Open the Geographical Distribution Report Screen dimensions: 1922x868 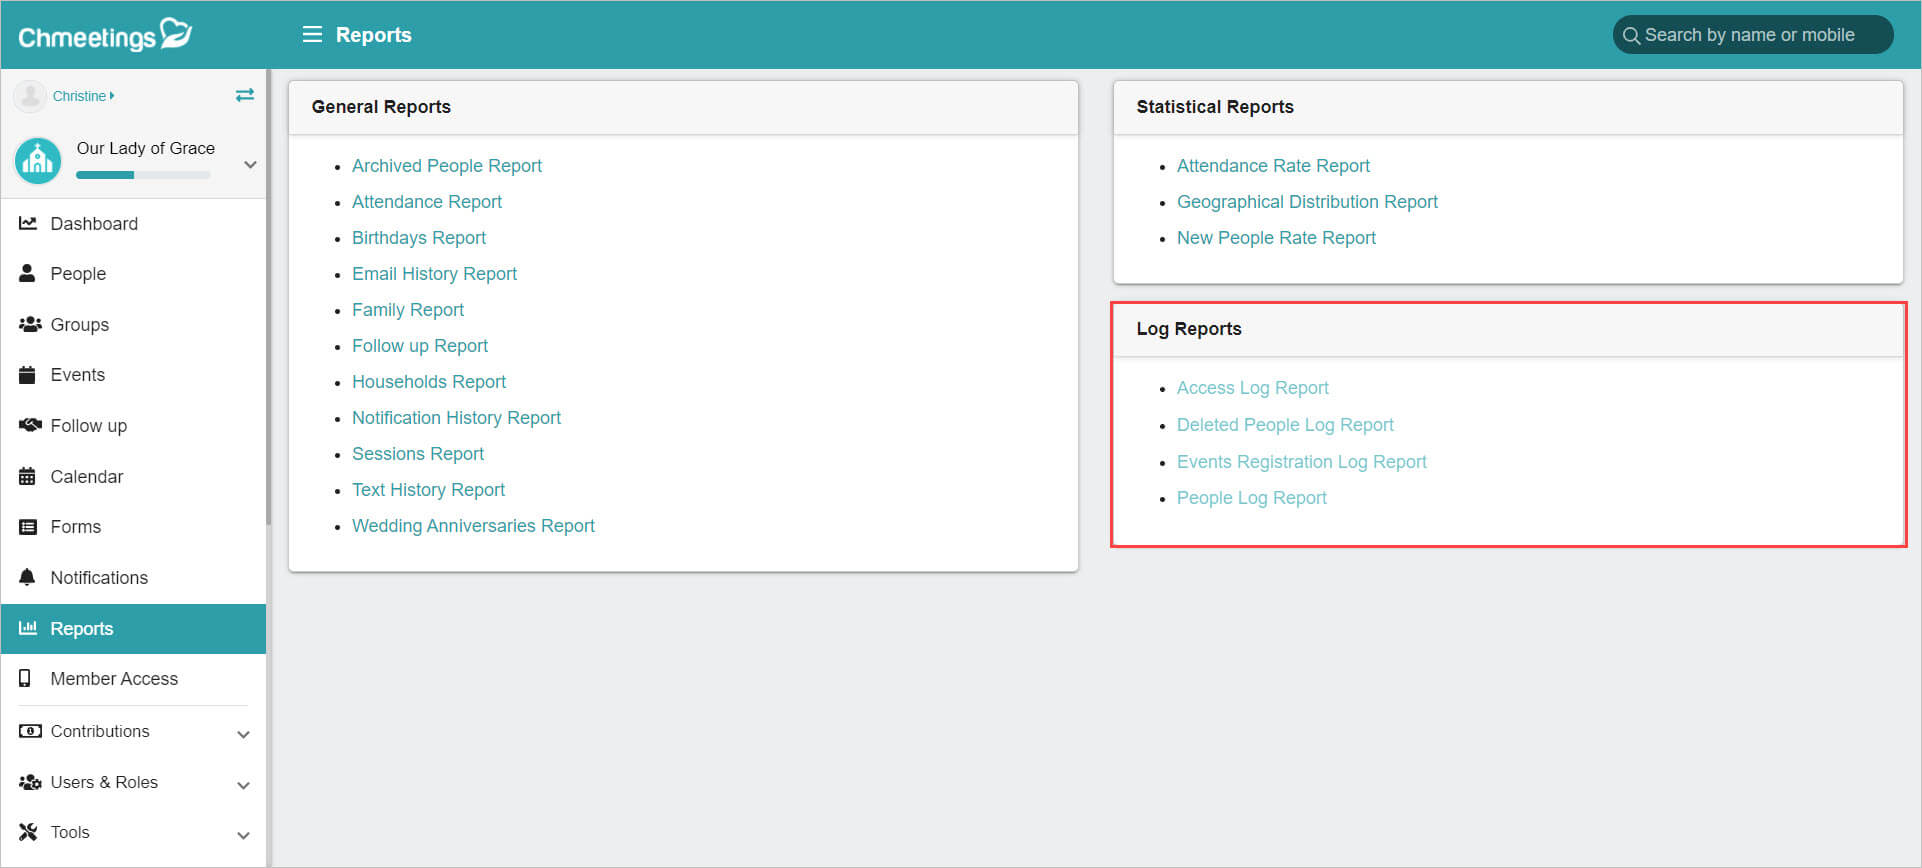point(1307,202)
